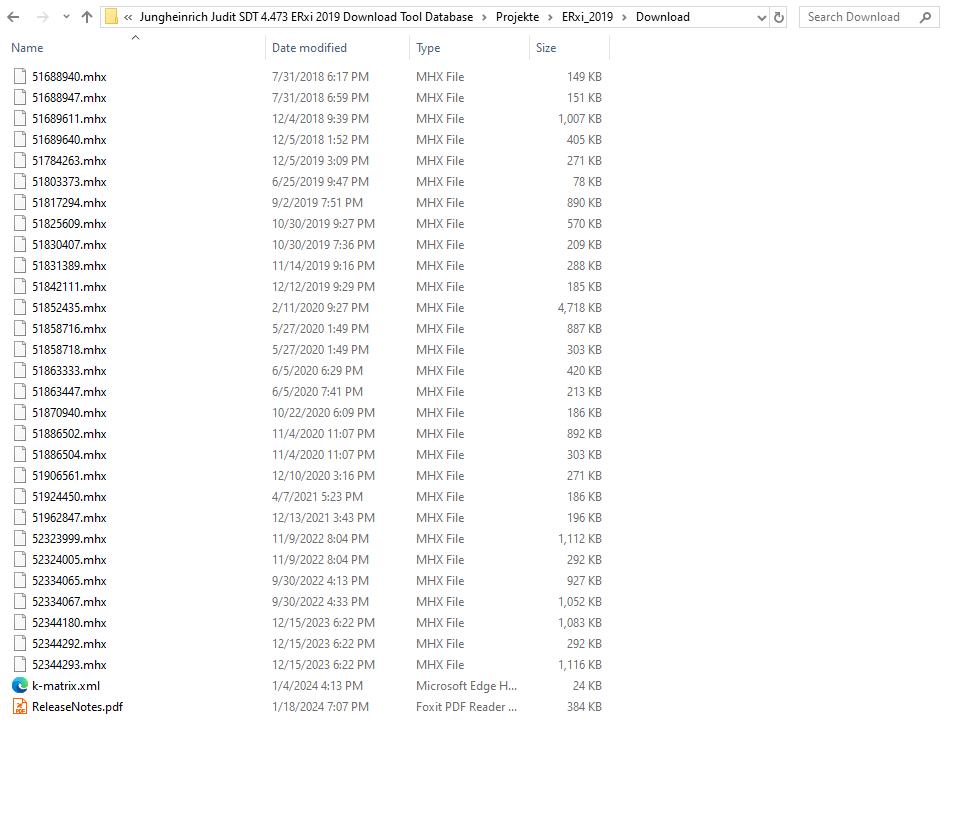Select file icon of 51688940.mhx
Image resolution: width=953 pixels, height=834 pixels.
coord(20,77)
